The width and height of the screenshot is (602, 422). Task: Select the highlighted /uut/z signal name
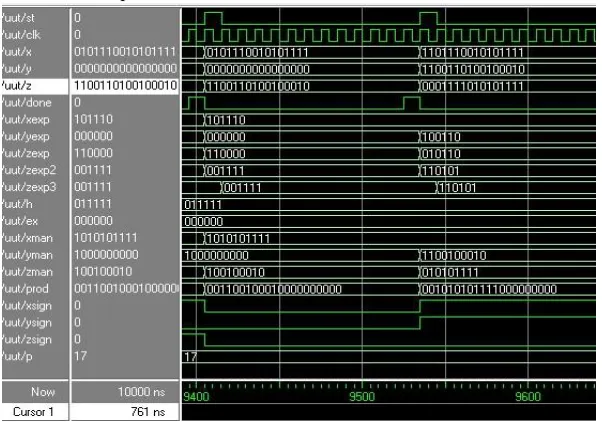click(x=17, y=86)
